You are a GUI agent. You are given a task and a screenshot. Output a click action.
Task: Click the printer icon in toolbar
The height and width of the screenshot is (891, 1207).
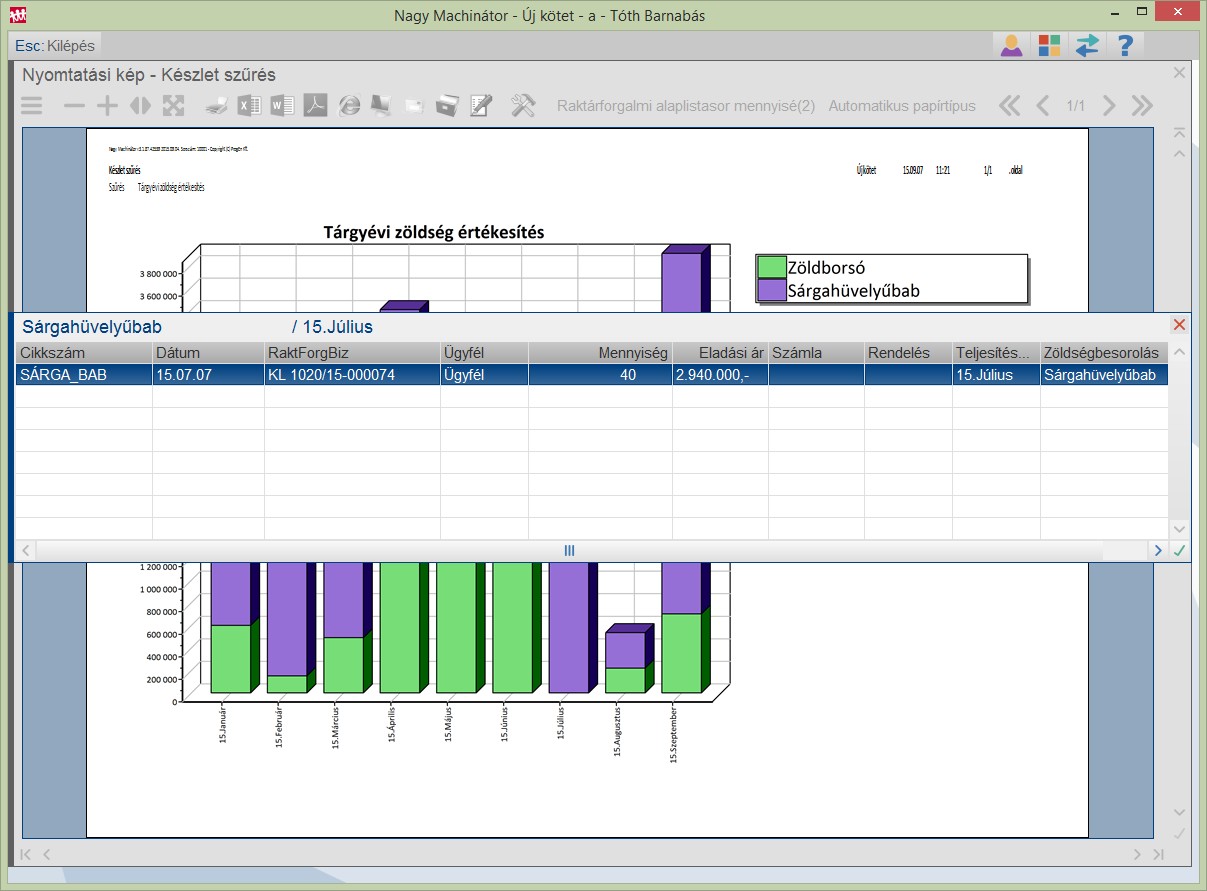217,106
